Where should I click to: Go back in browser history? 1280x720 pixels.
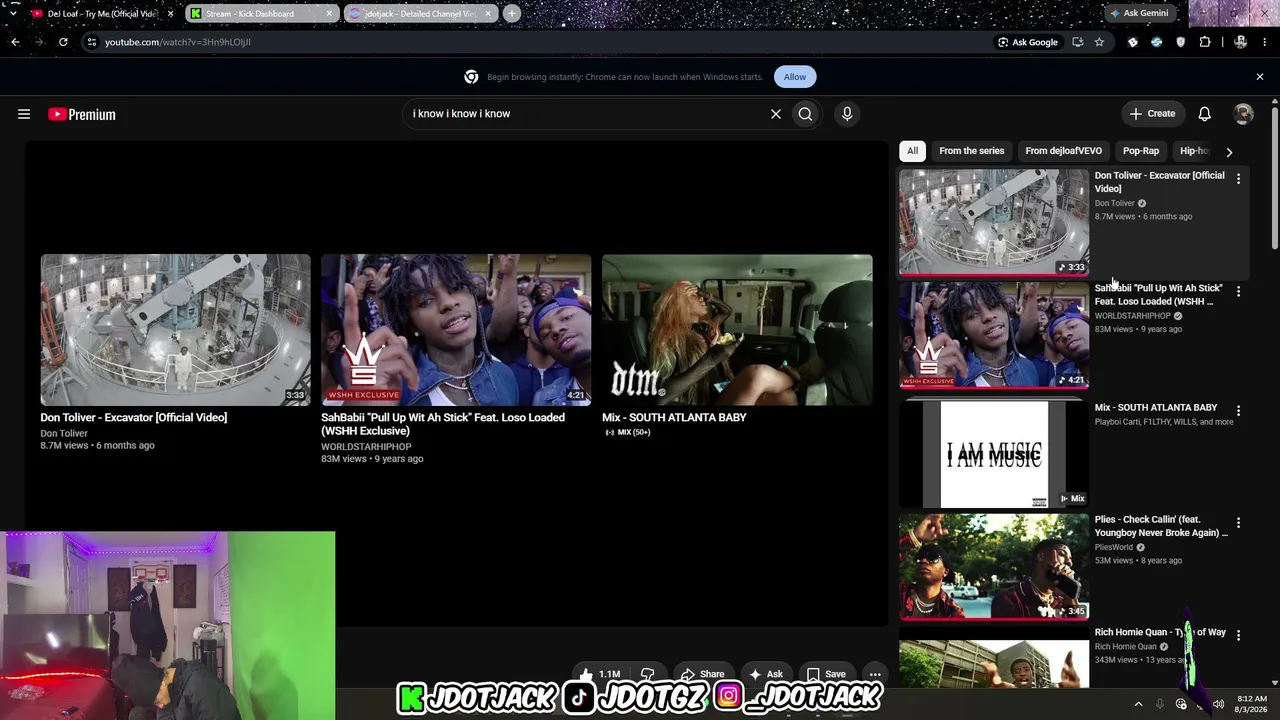(15, 42)
